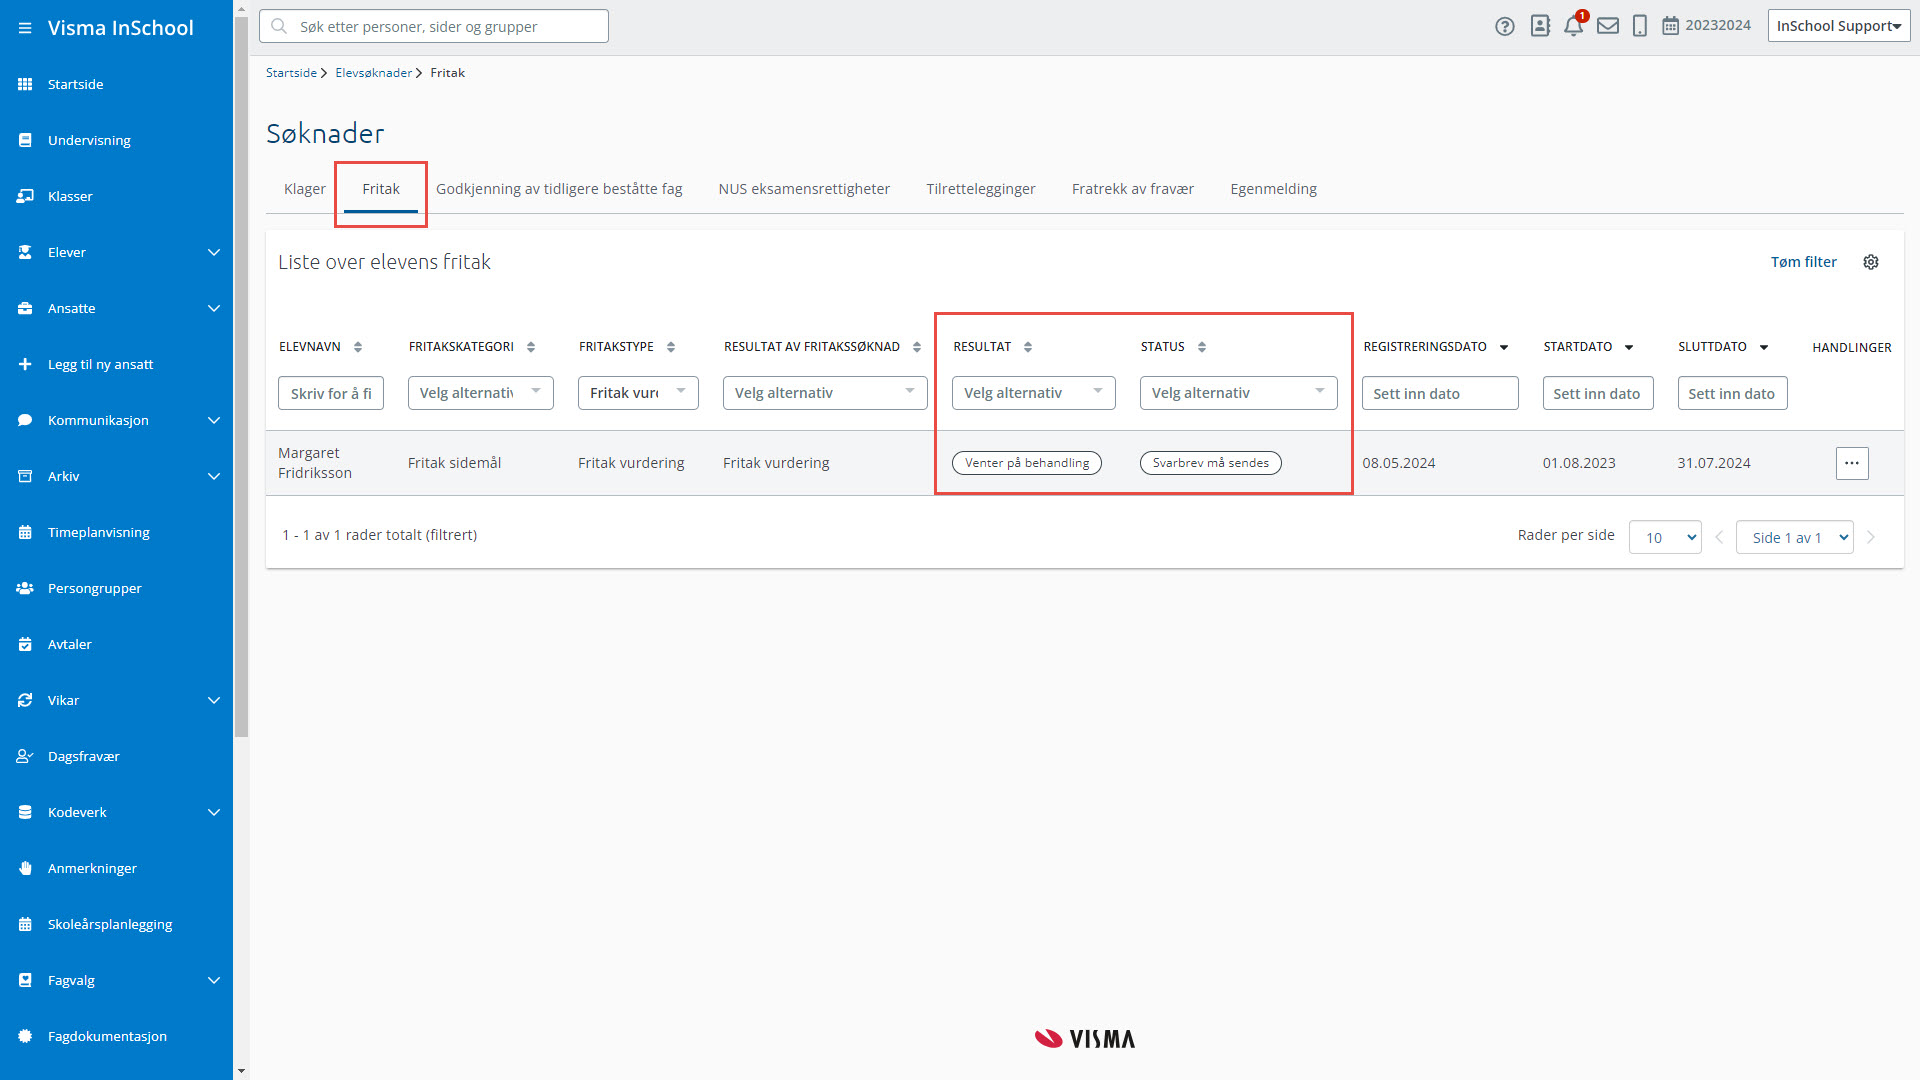Expand the Kommunikasjon sidebar section
The image size is (1920, 1080).
pyautogui.click(x=214, y=420)
